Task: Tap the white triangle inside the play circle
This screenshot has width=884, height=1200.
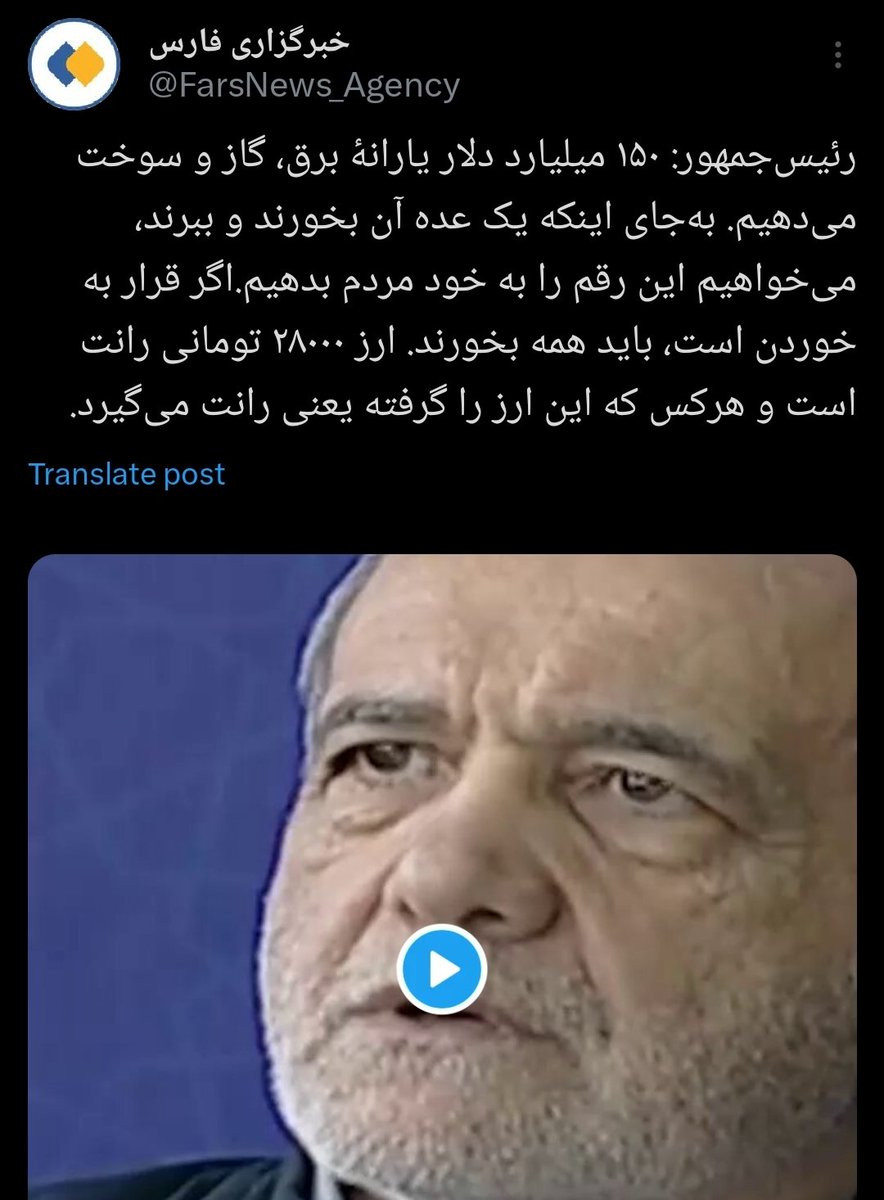Action: (444, 969)
